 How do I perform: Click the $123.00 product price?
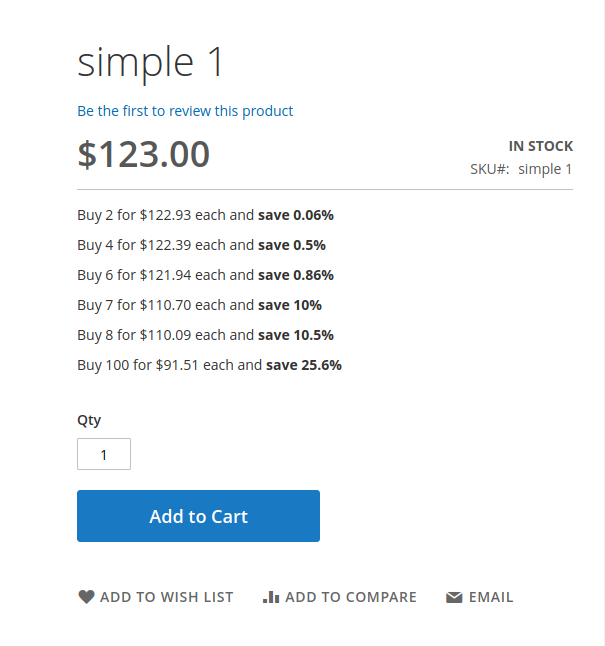tap(143, 154)
